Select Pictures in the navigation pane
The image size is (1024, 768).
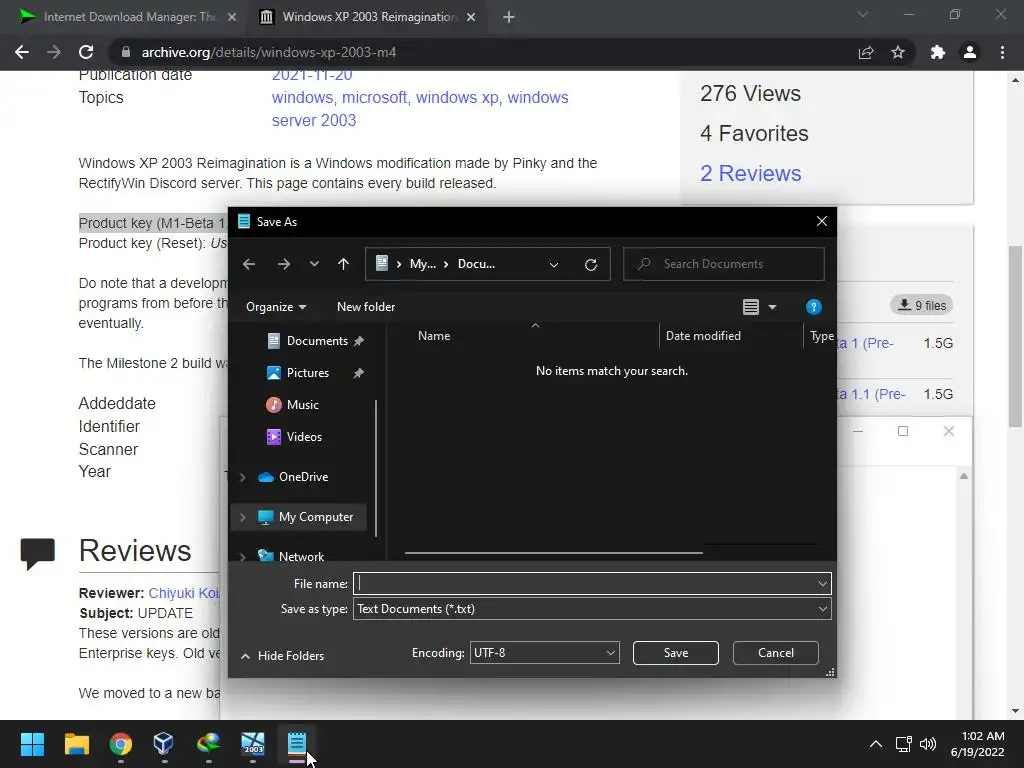308,373
